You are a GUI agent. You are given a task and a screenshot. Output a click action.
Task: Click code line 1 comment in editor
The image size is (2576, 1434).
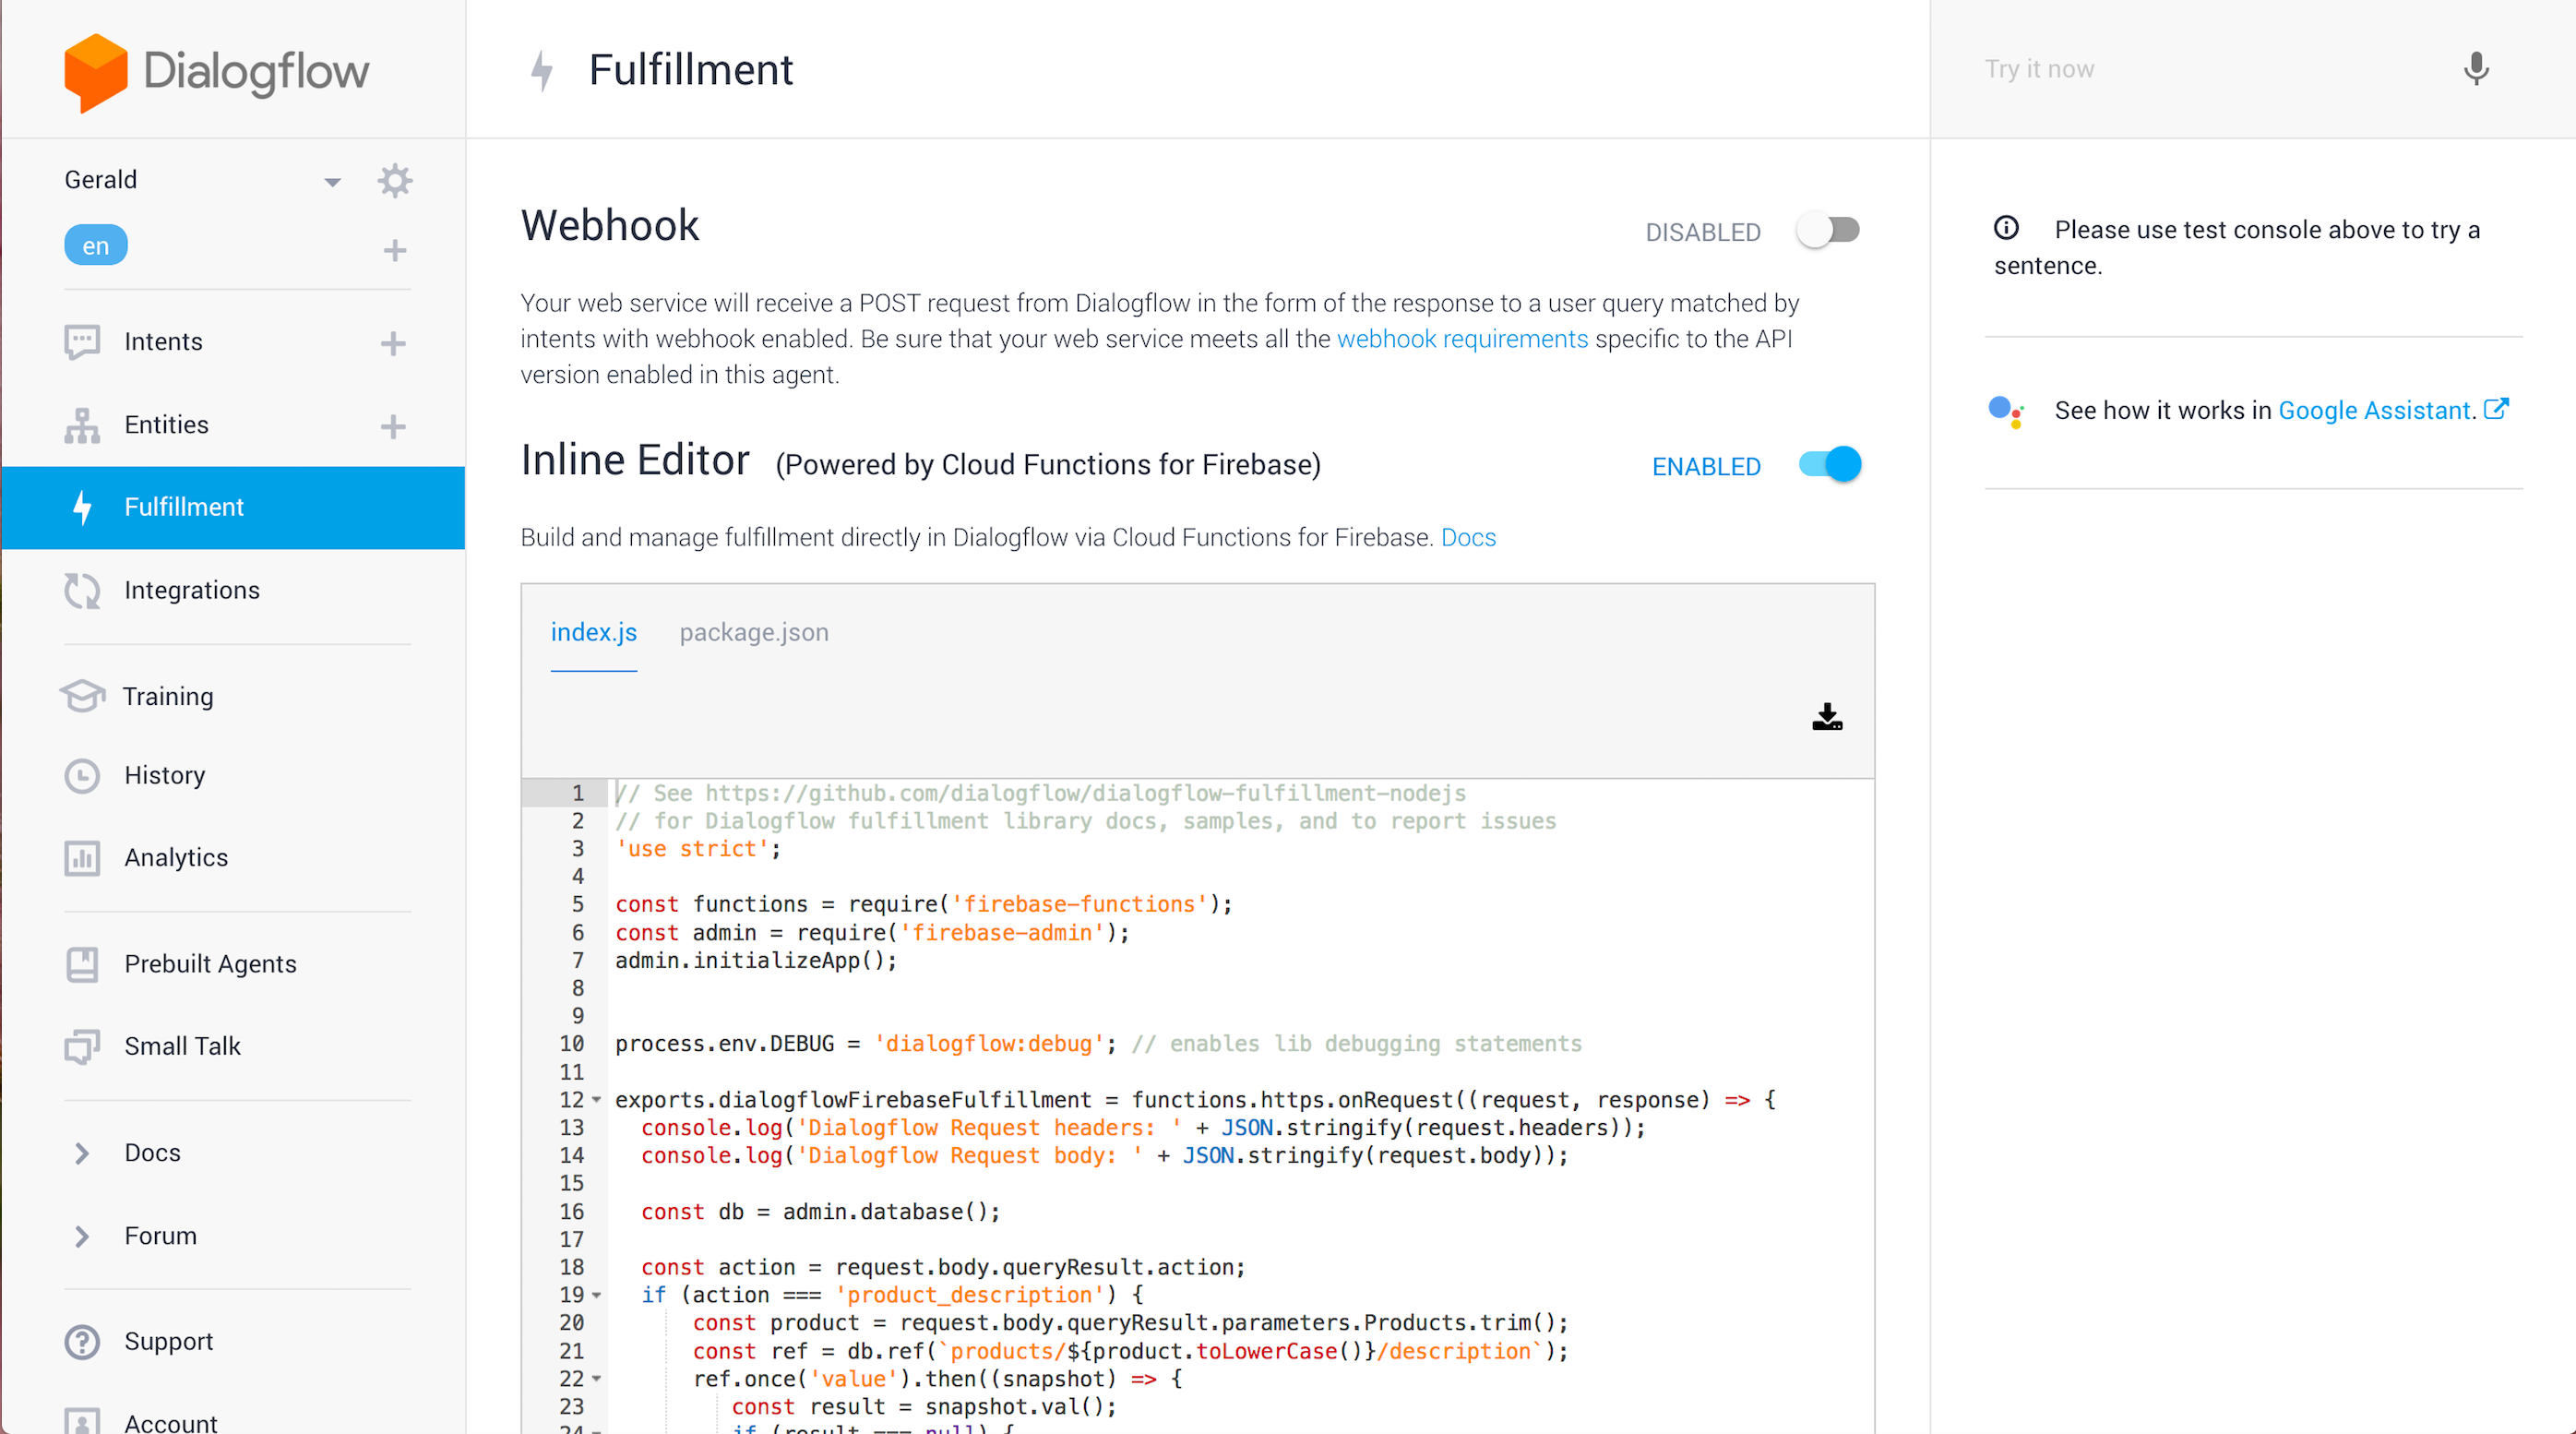(1041, 793)
